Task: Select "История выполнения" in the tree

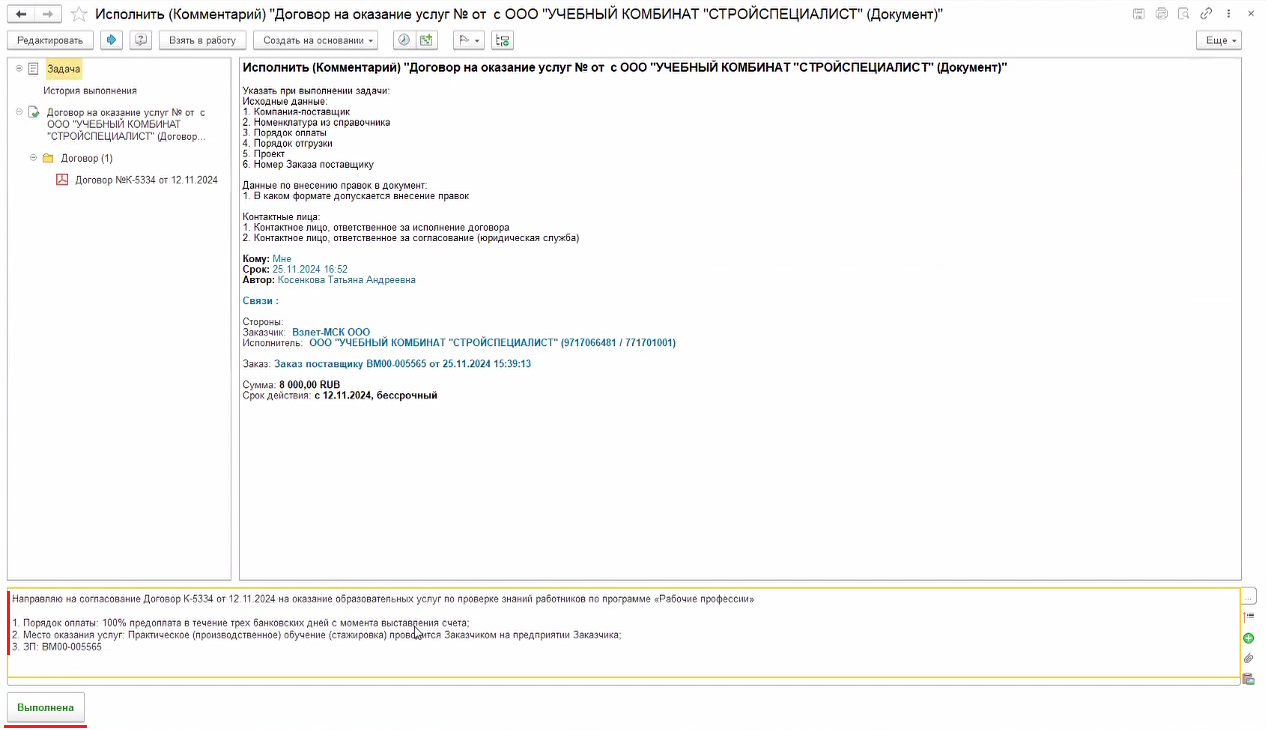Action: 90,90
